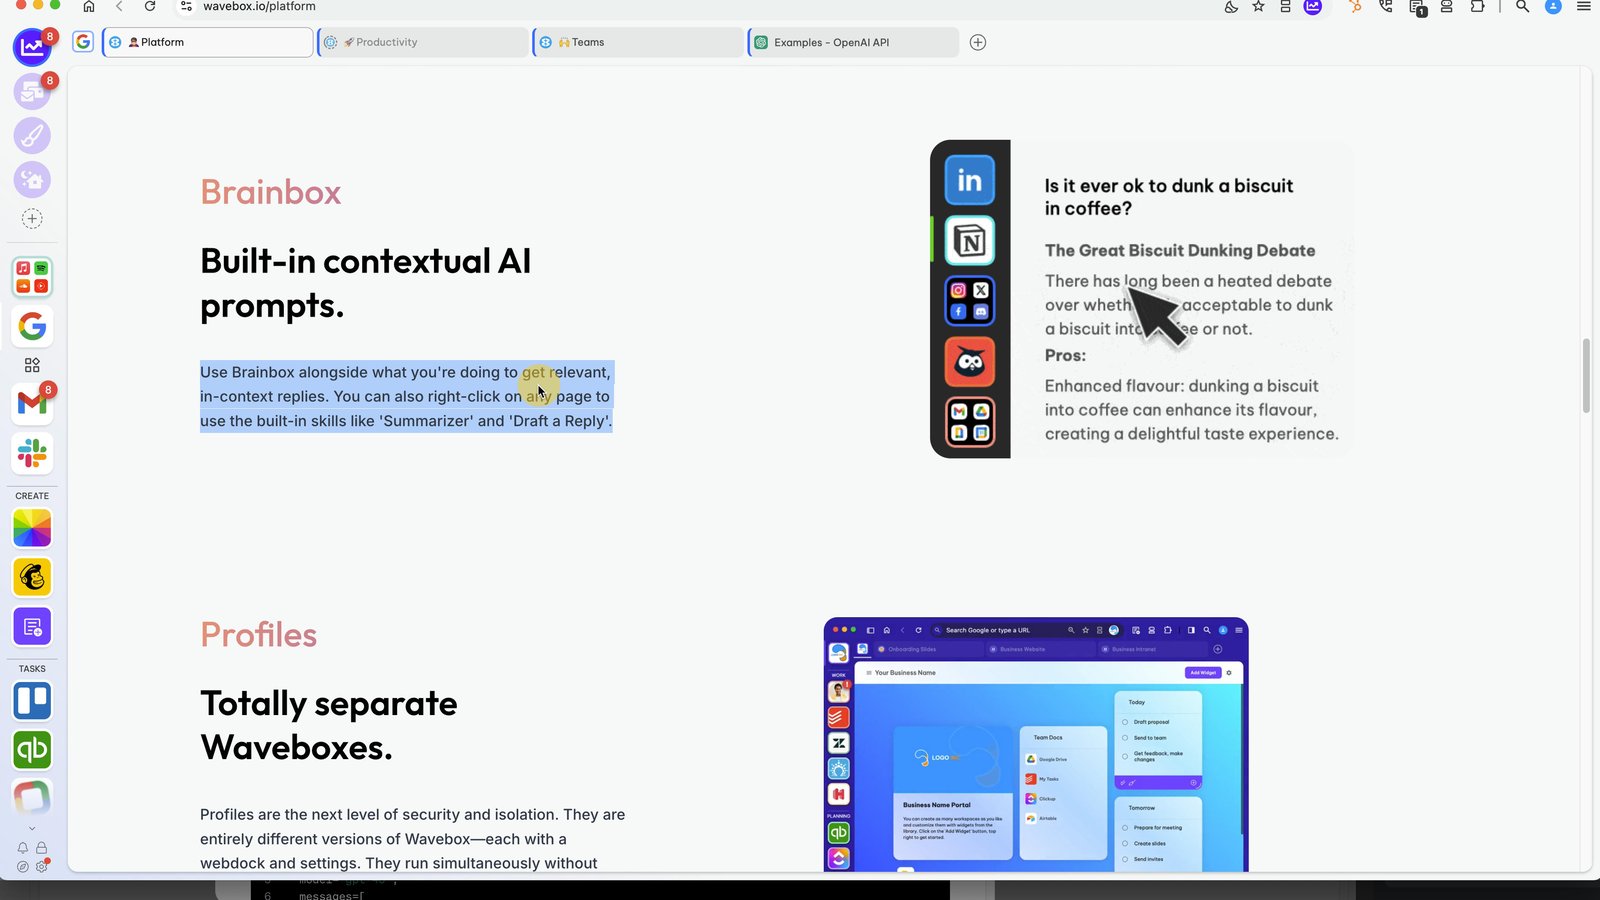Open the music apps group in sidebar
The image size is (1600, 900).
point(32,277)
